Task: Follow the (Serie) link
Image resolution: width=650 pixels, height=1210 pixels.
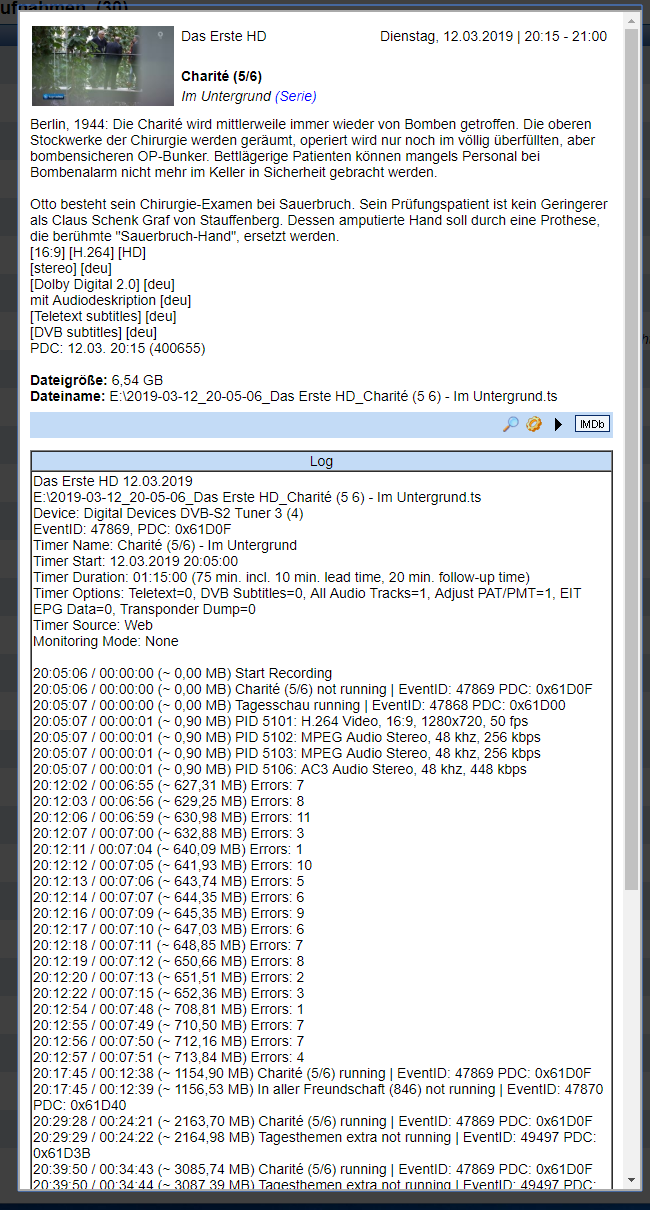Action: point(296,96)
